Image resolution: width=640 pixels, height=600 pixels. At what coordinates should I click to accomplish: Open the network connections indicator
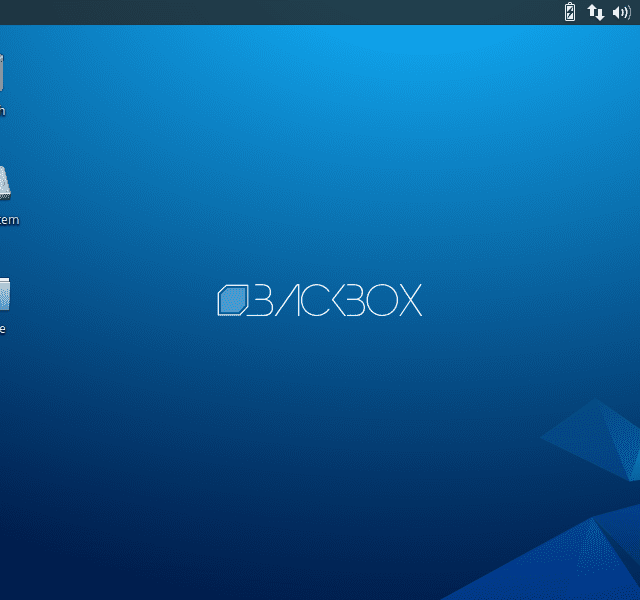[596, 12]
